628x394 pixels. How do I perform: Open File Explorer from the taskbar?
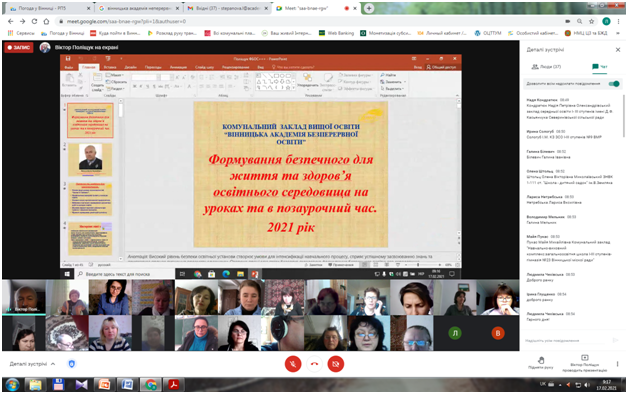coord(35,385)
